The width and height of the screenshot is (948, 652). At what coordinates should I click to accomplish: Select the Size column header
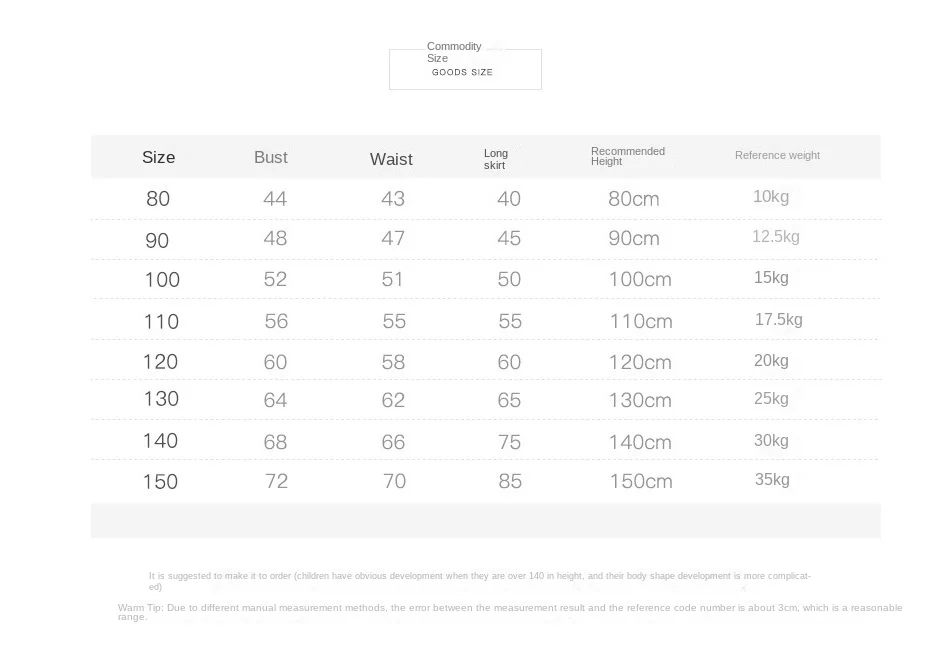click(x=158, y=157)
